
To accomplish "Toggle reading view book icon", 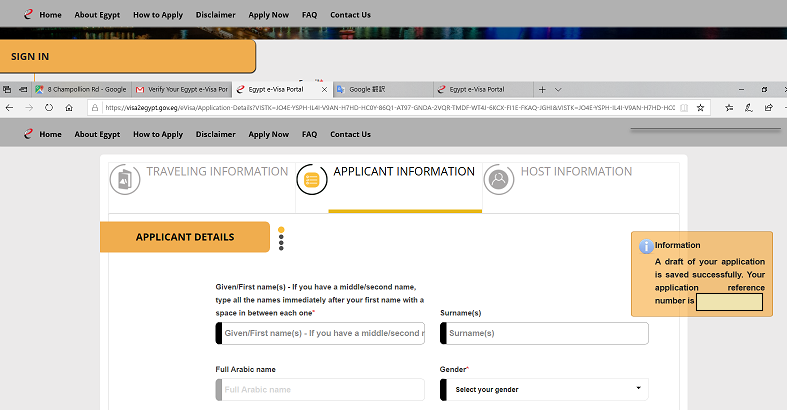I will pos(684,107).
